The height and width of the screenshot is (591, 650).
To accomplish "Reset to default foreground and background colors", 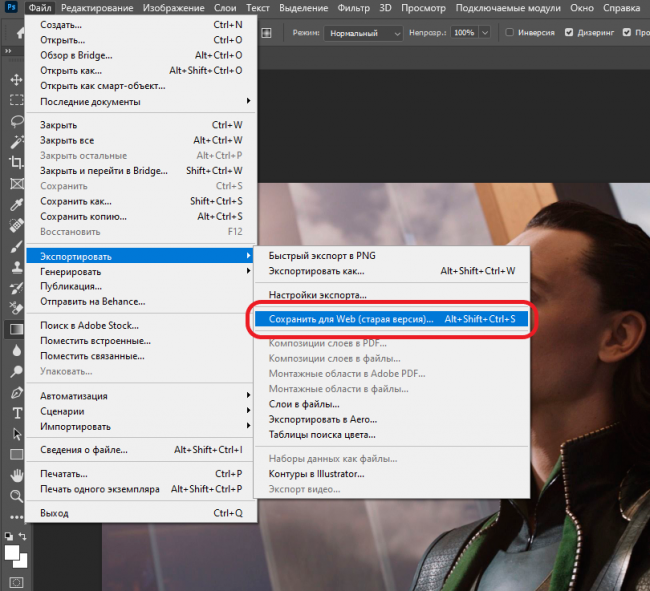I will (9, 536).
